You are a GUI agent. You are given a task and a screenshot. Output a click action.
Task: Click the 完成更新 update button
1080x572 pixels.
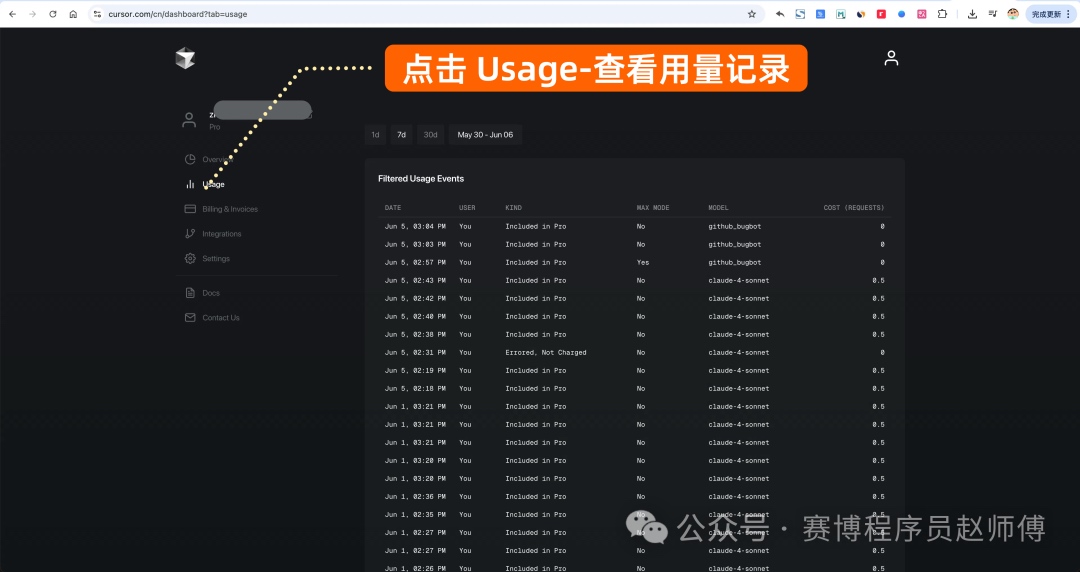1051,14
